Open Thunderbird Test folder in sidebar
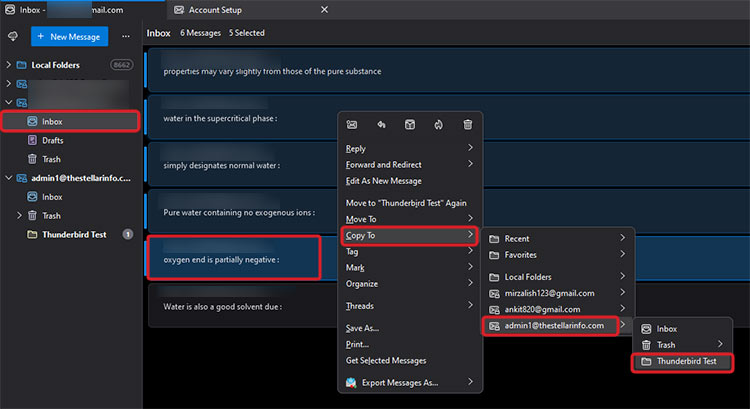Image resolution: width=750 pixels, height=409 pixels. coord(74,234)
